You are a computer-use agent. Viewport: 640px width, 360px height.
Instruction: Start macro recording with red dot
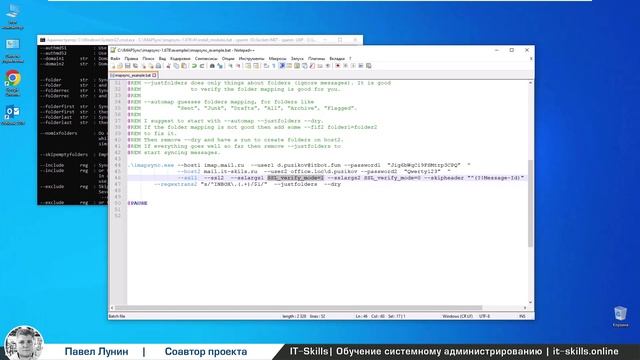coord(338,66)
